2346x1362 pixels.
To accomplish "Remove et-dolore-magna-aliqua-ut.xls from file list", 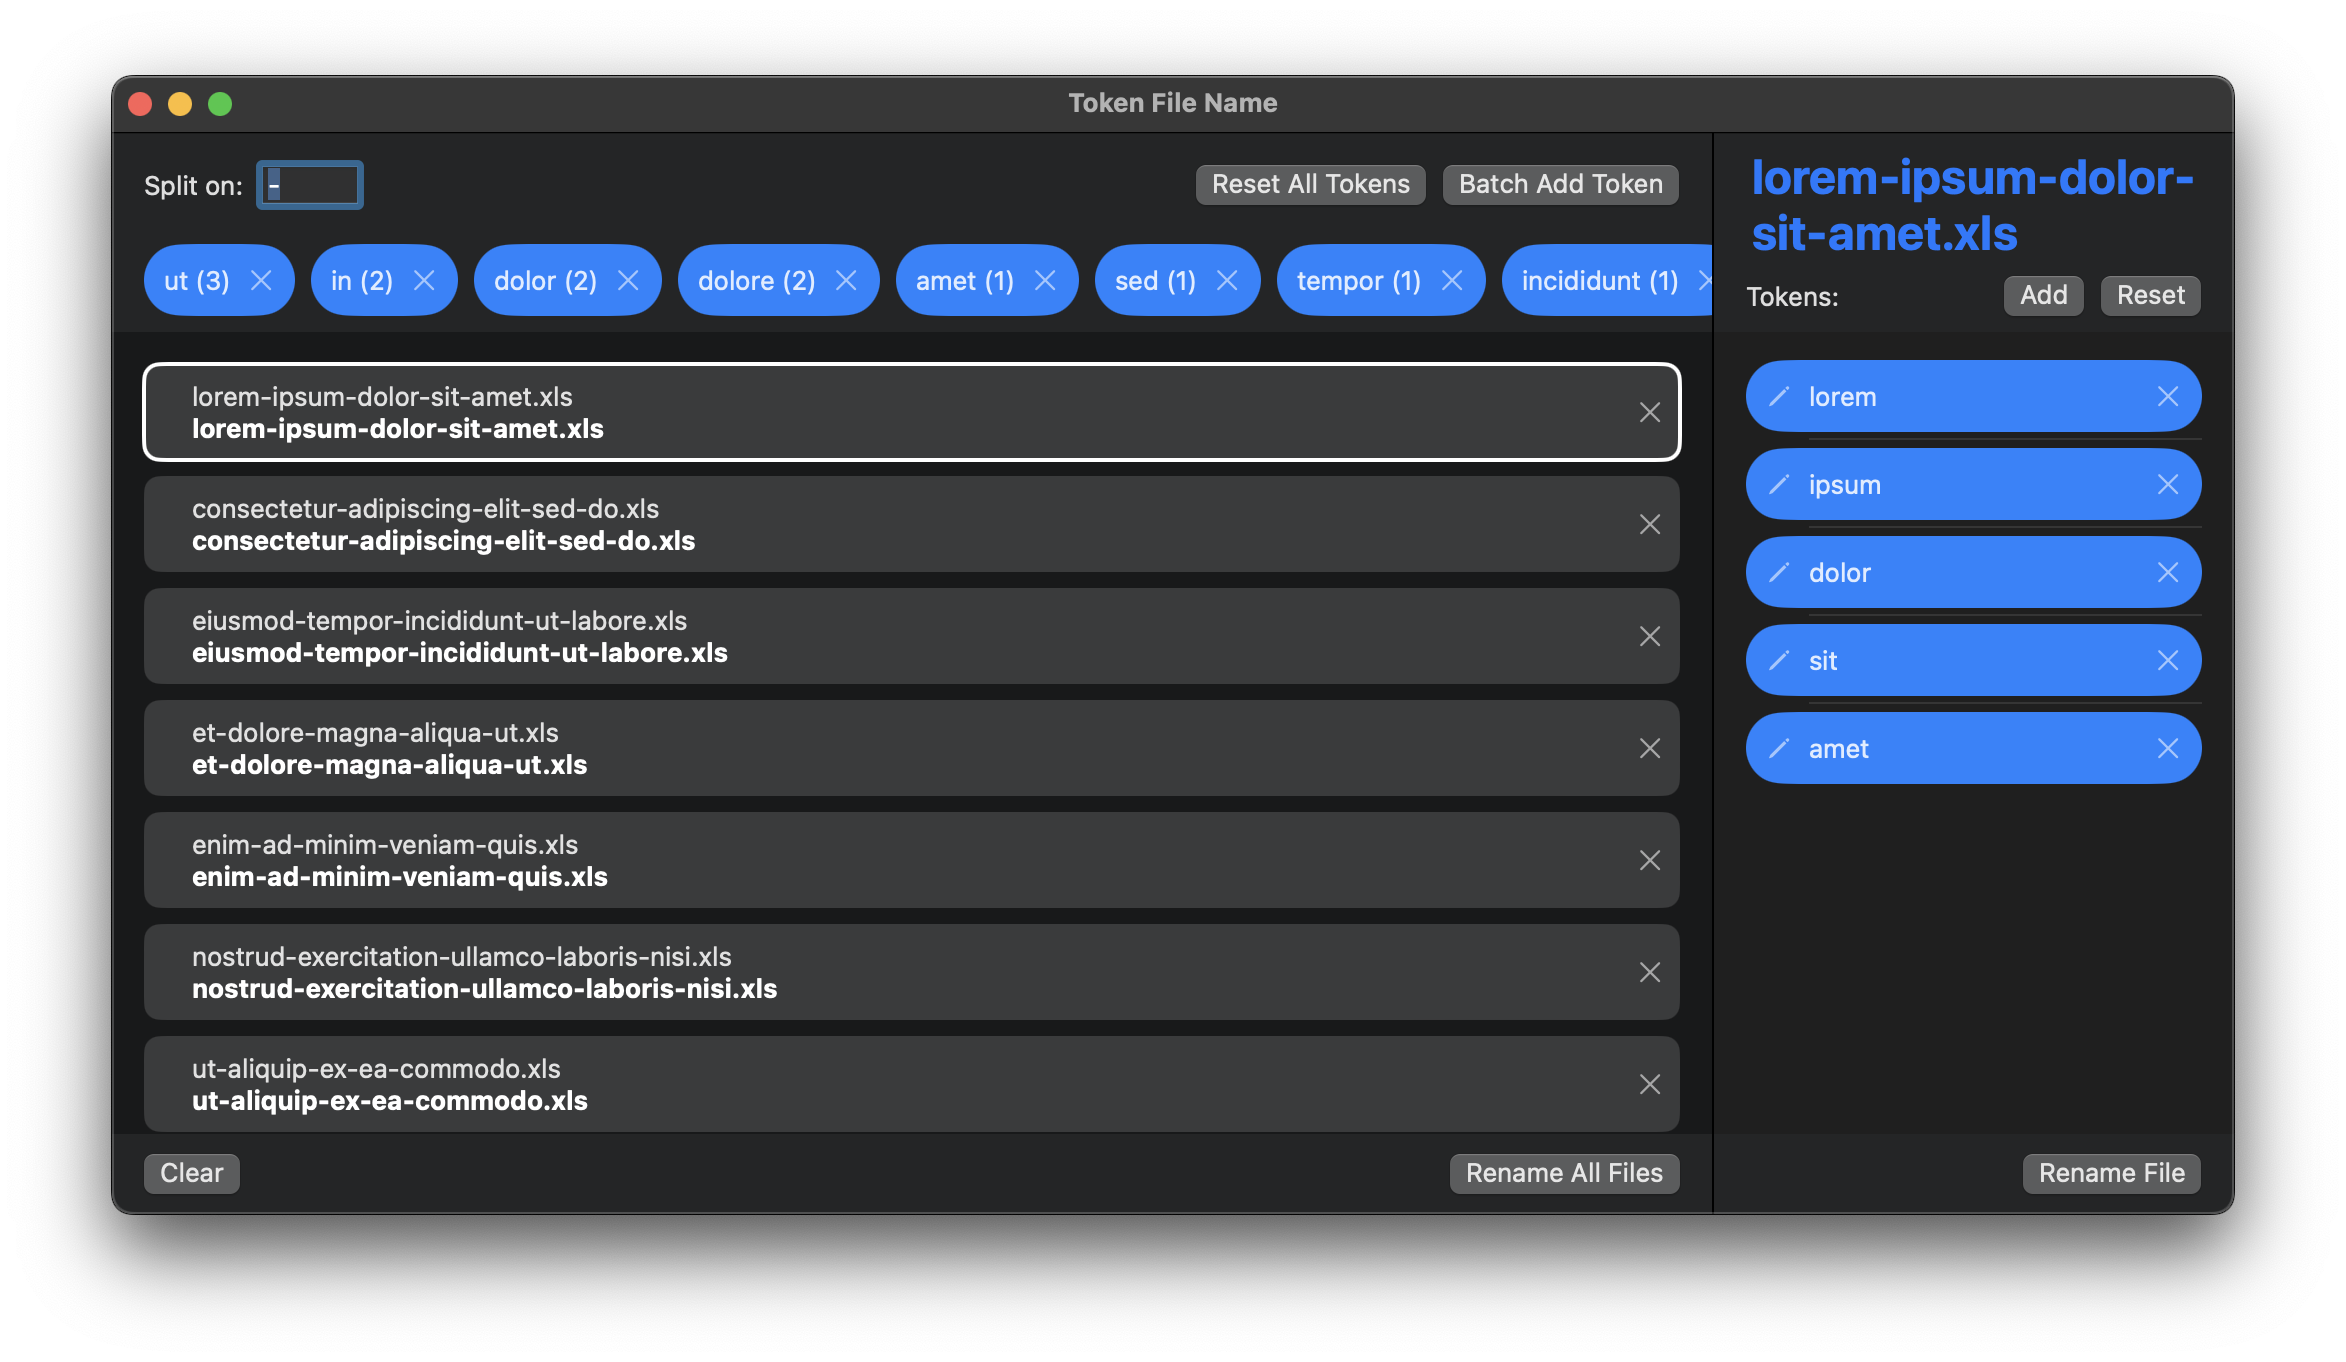I will (x=1649, y=749).
